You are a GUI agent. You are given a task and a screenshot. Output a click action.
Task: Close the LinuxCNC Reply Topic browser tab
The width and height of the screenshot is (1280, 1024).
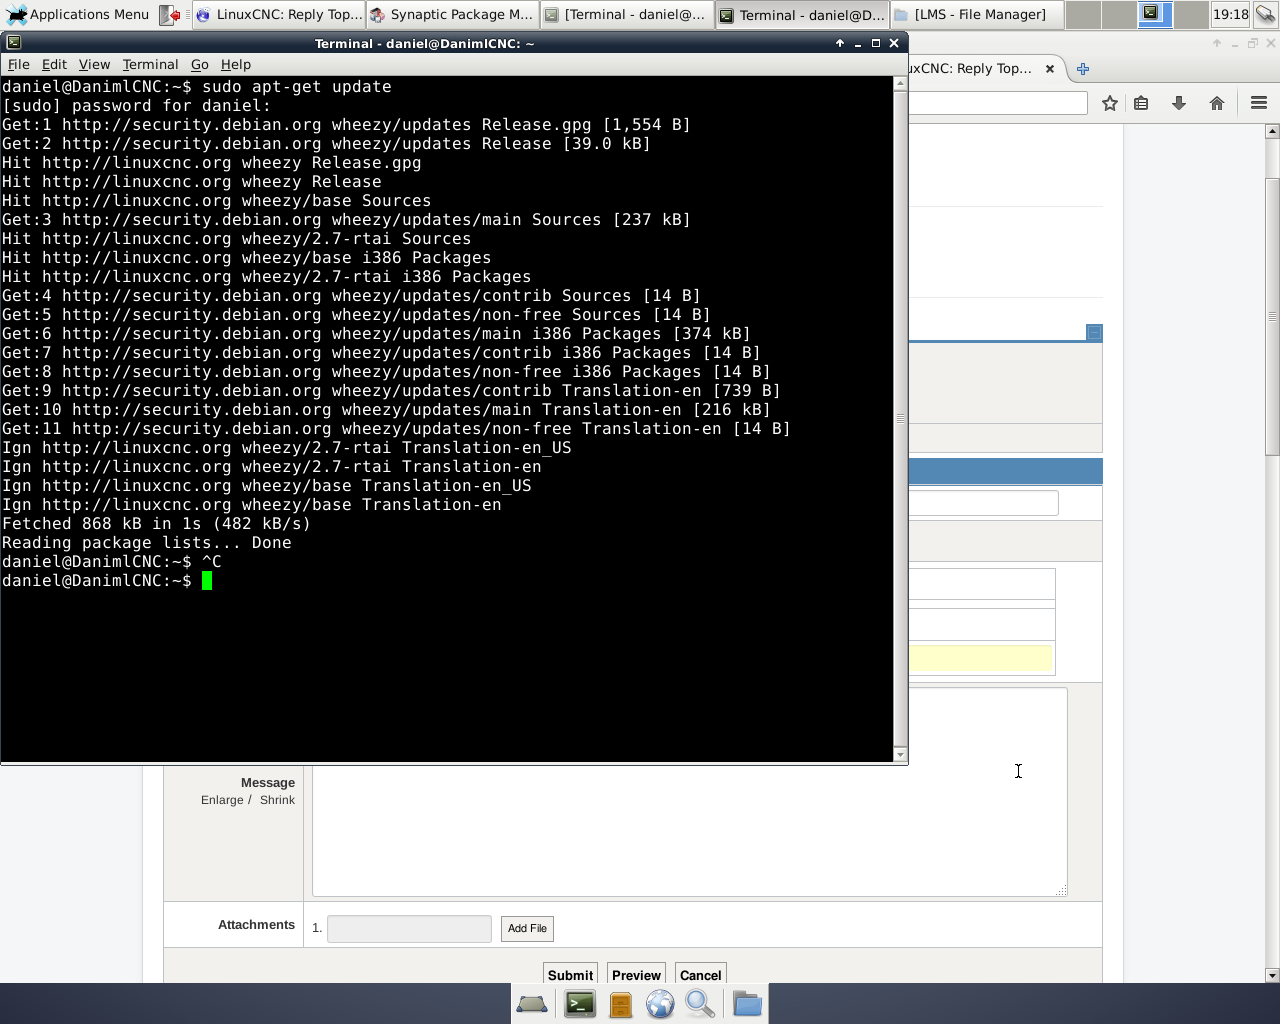[1050, 69]
